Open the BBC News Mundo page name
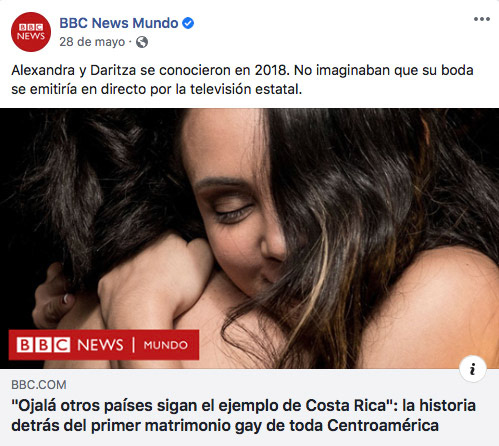This screenshot has width=499, height=446. pos(119,23)
